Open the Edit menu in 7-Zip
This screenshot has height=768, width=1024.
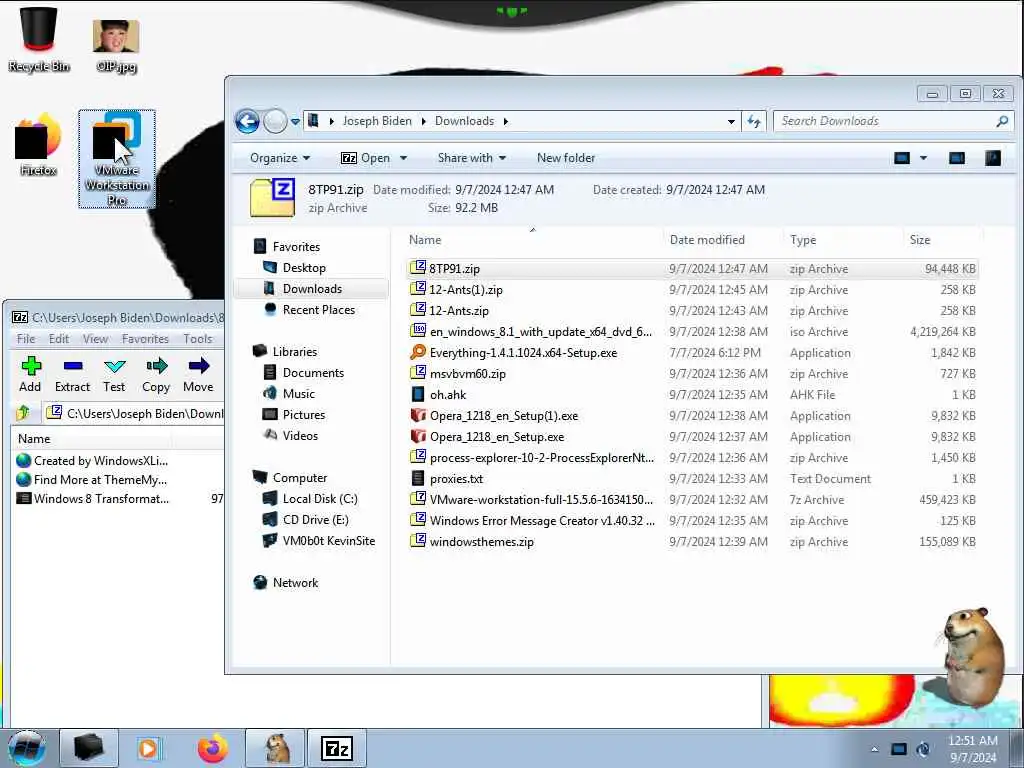coord(59,339)
